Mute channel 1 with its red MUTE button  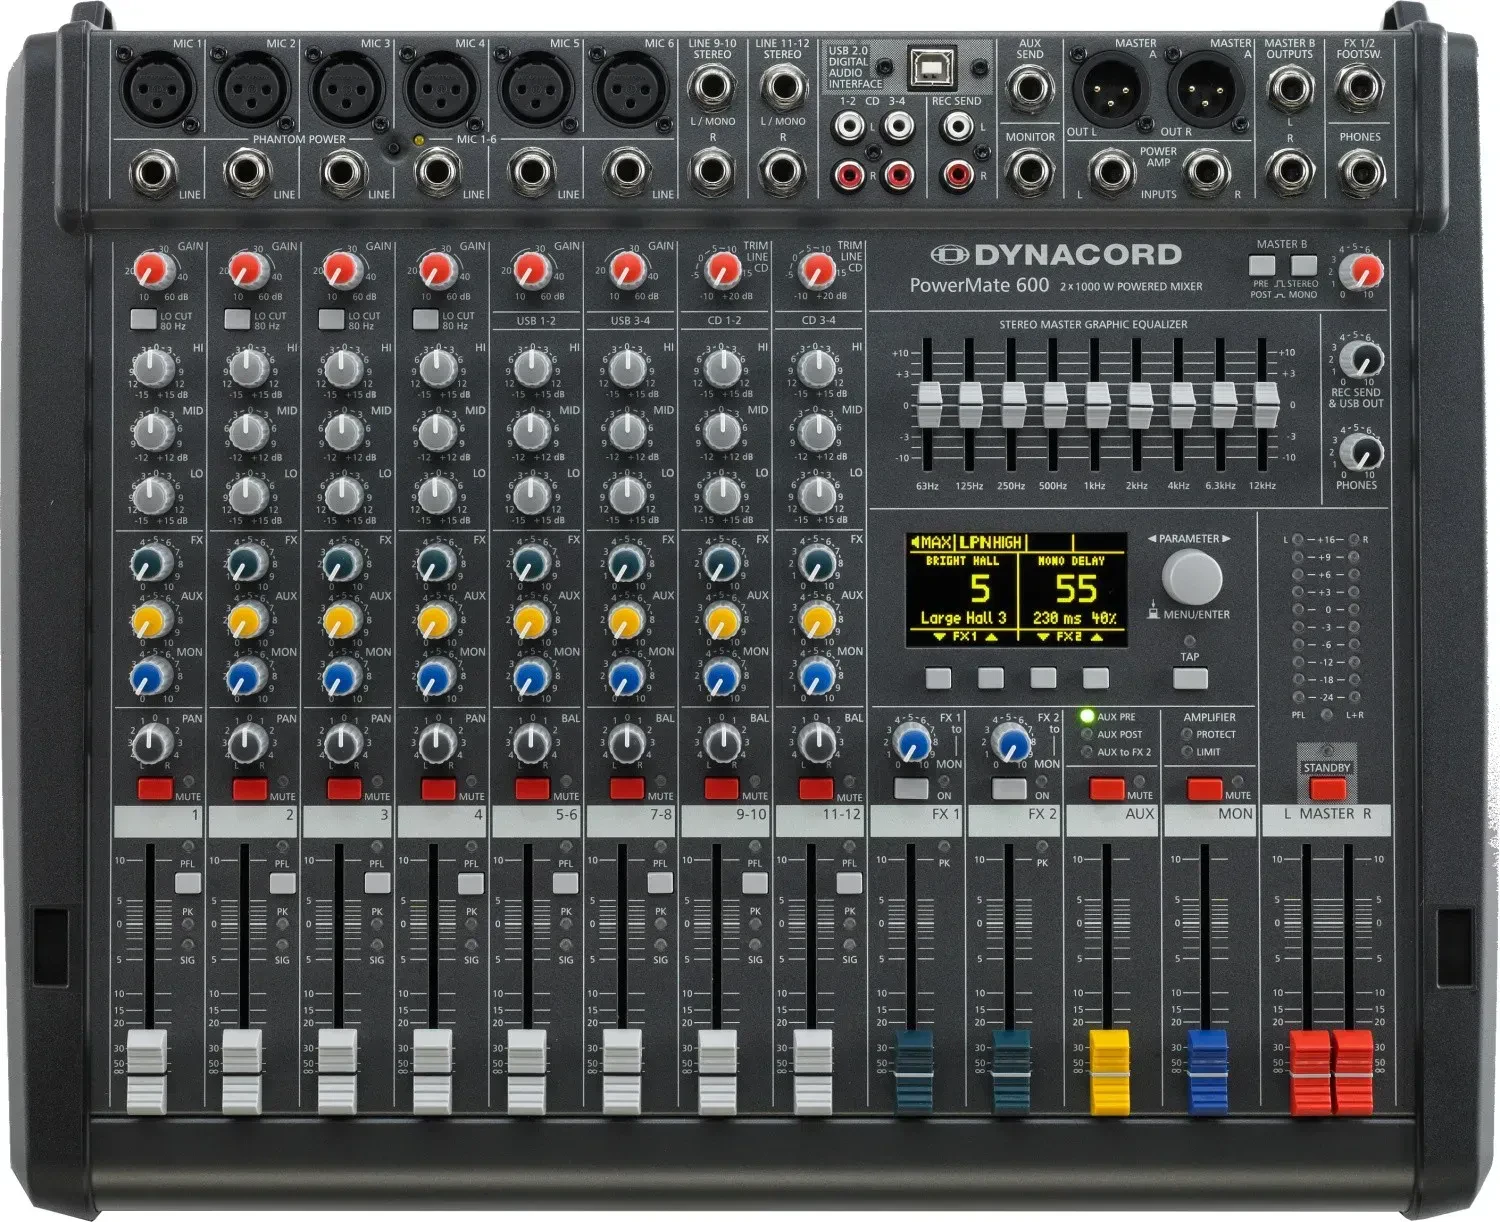click(x=155, y=788)
